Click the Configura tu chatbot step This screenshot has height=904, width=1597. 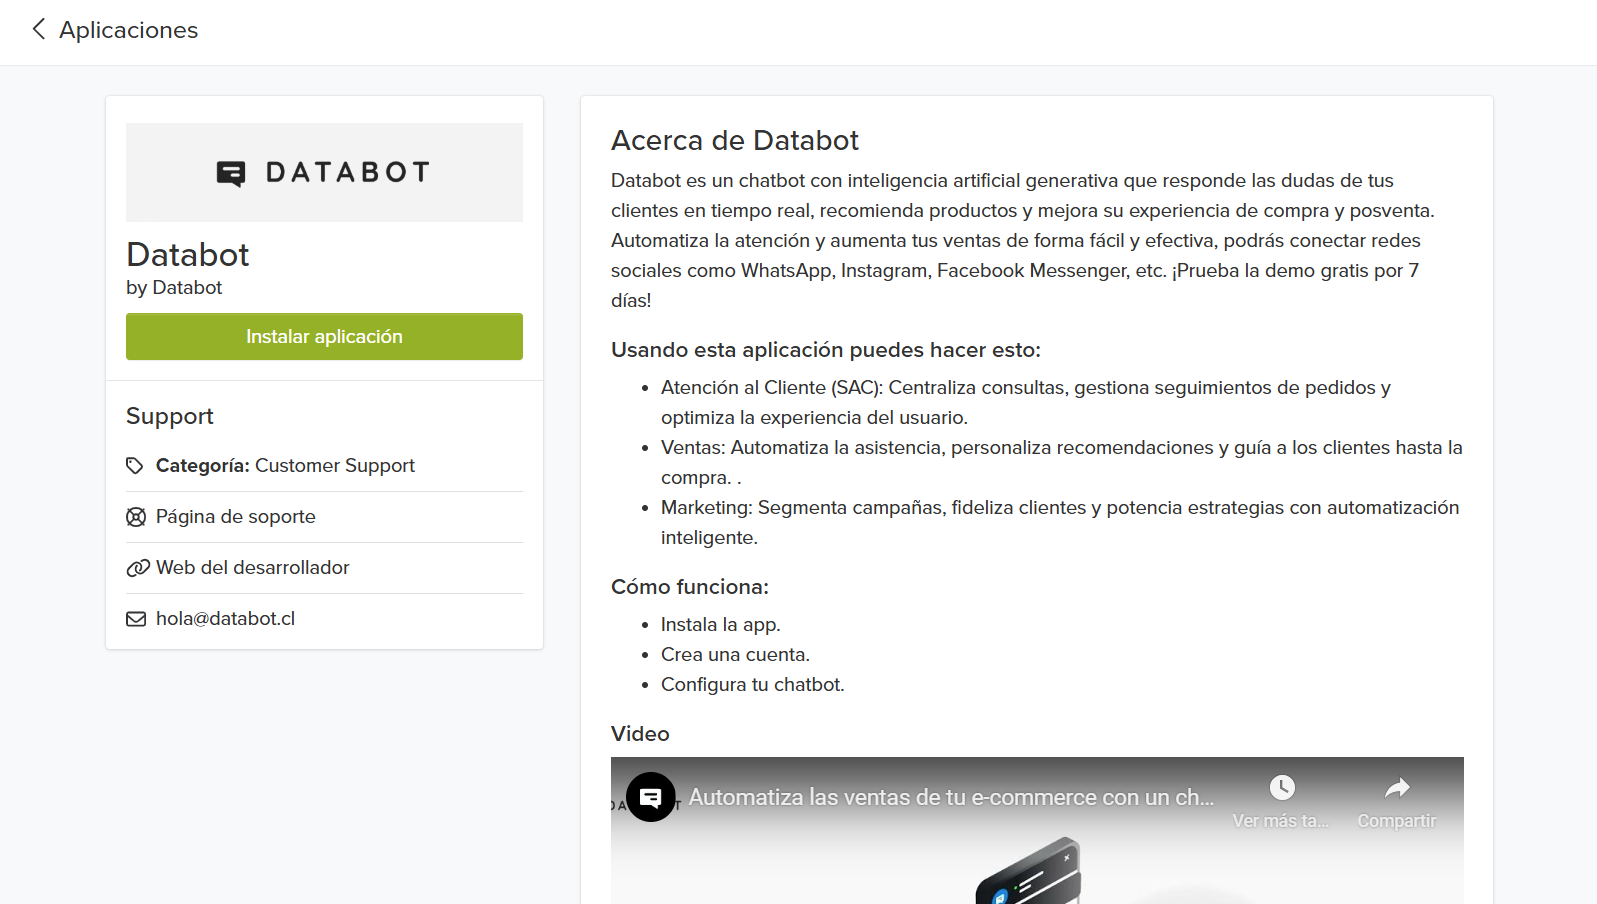(x=753, y=685)
